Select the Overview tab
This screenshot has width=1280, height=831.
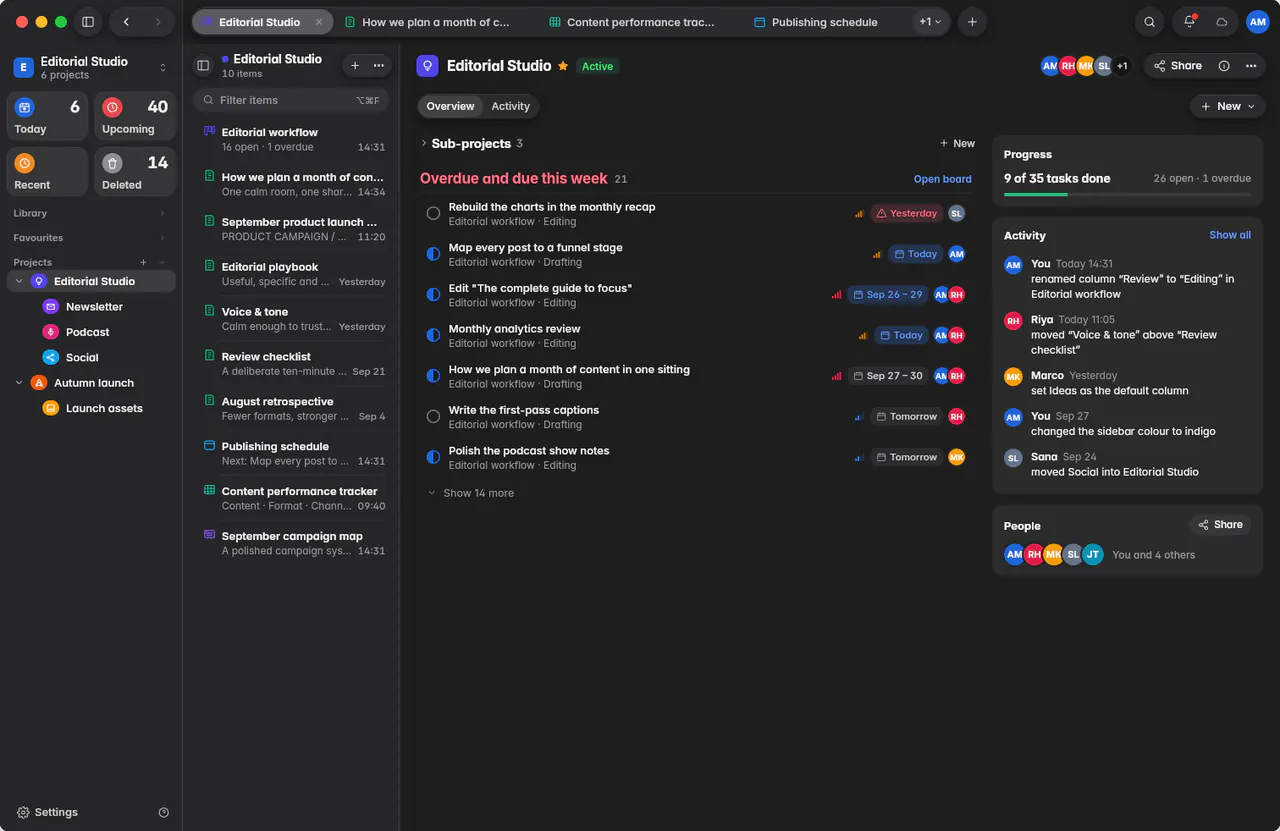click(450, 106)
